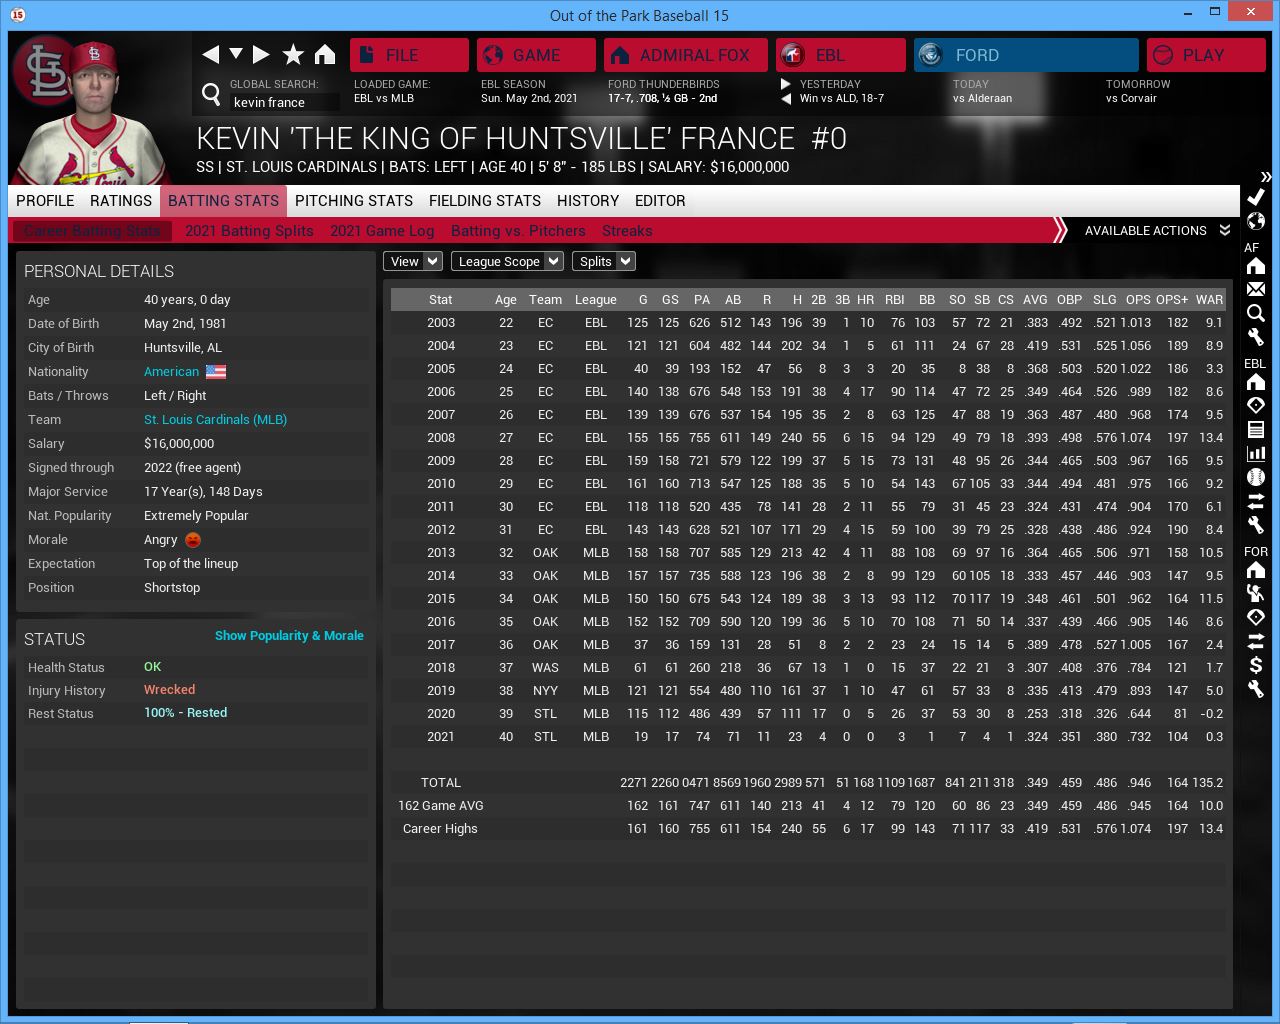Click the list lines icon under EBL

(x=1256, y=429)
